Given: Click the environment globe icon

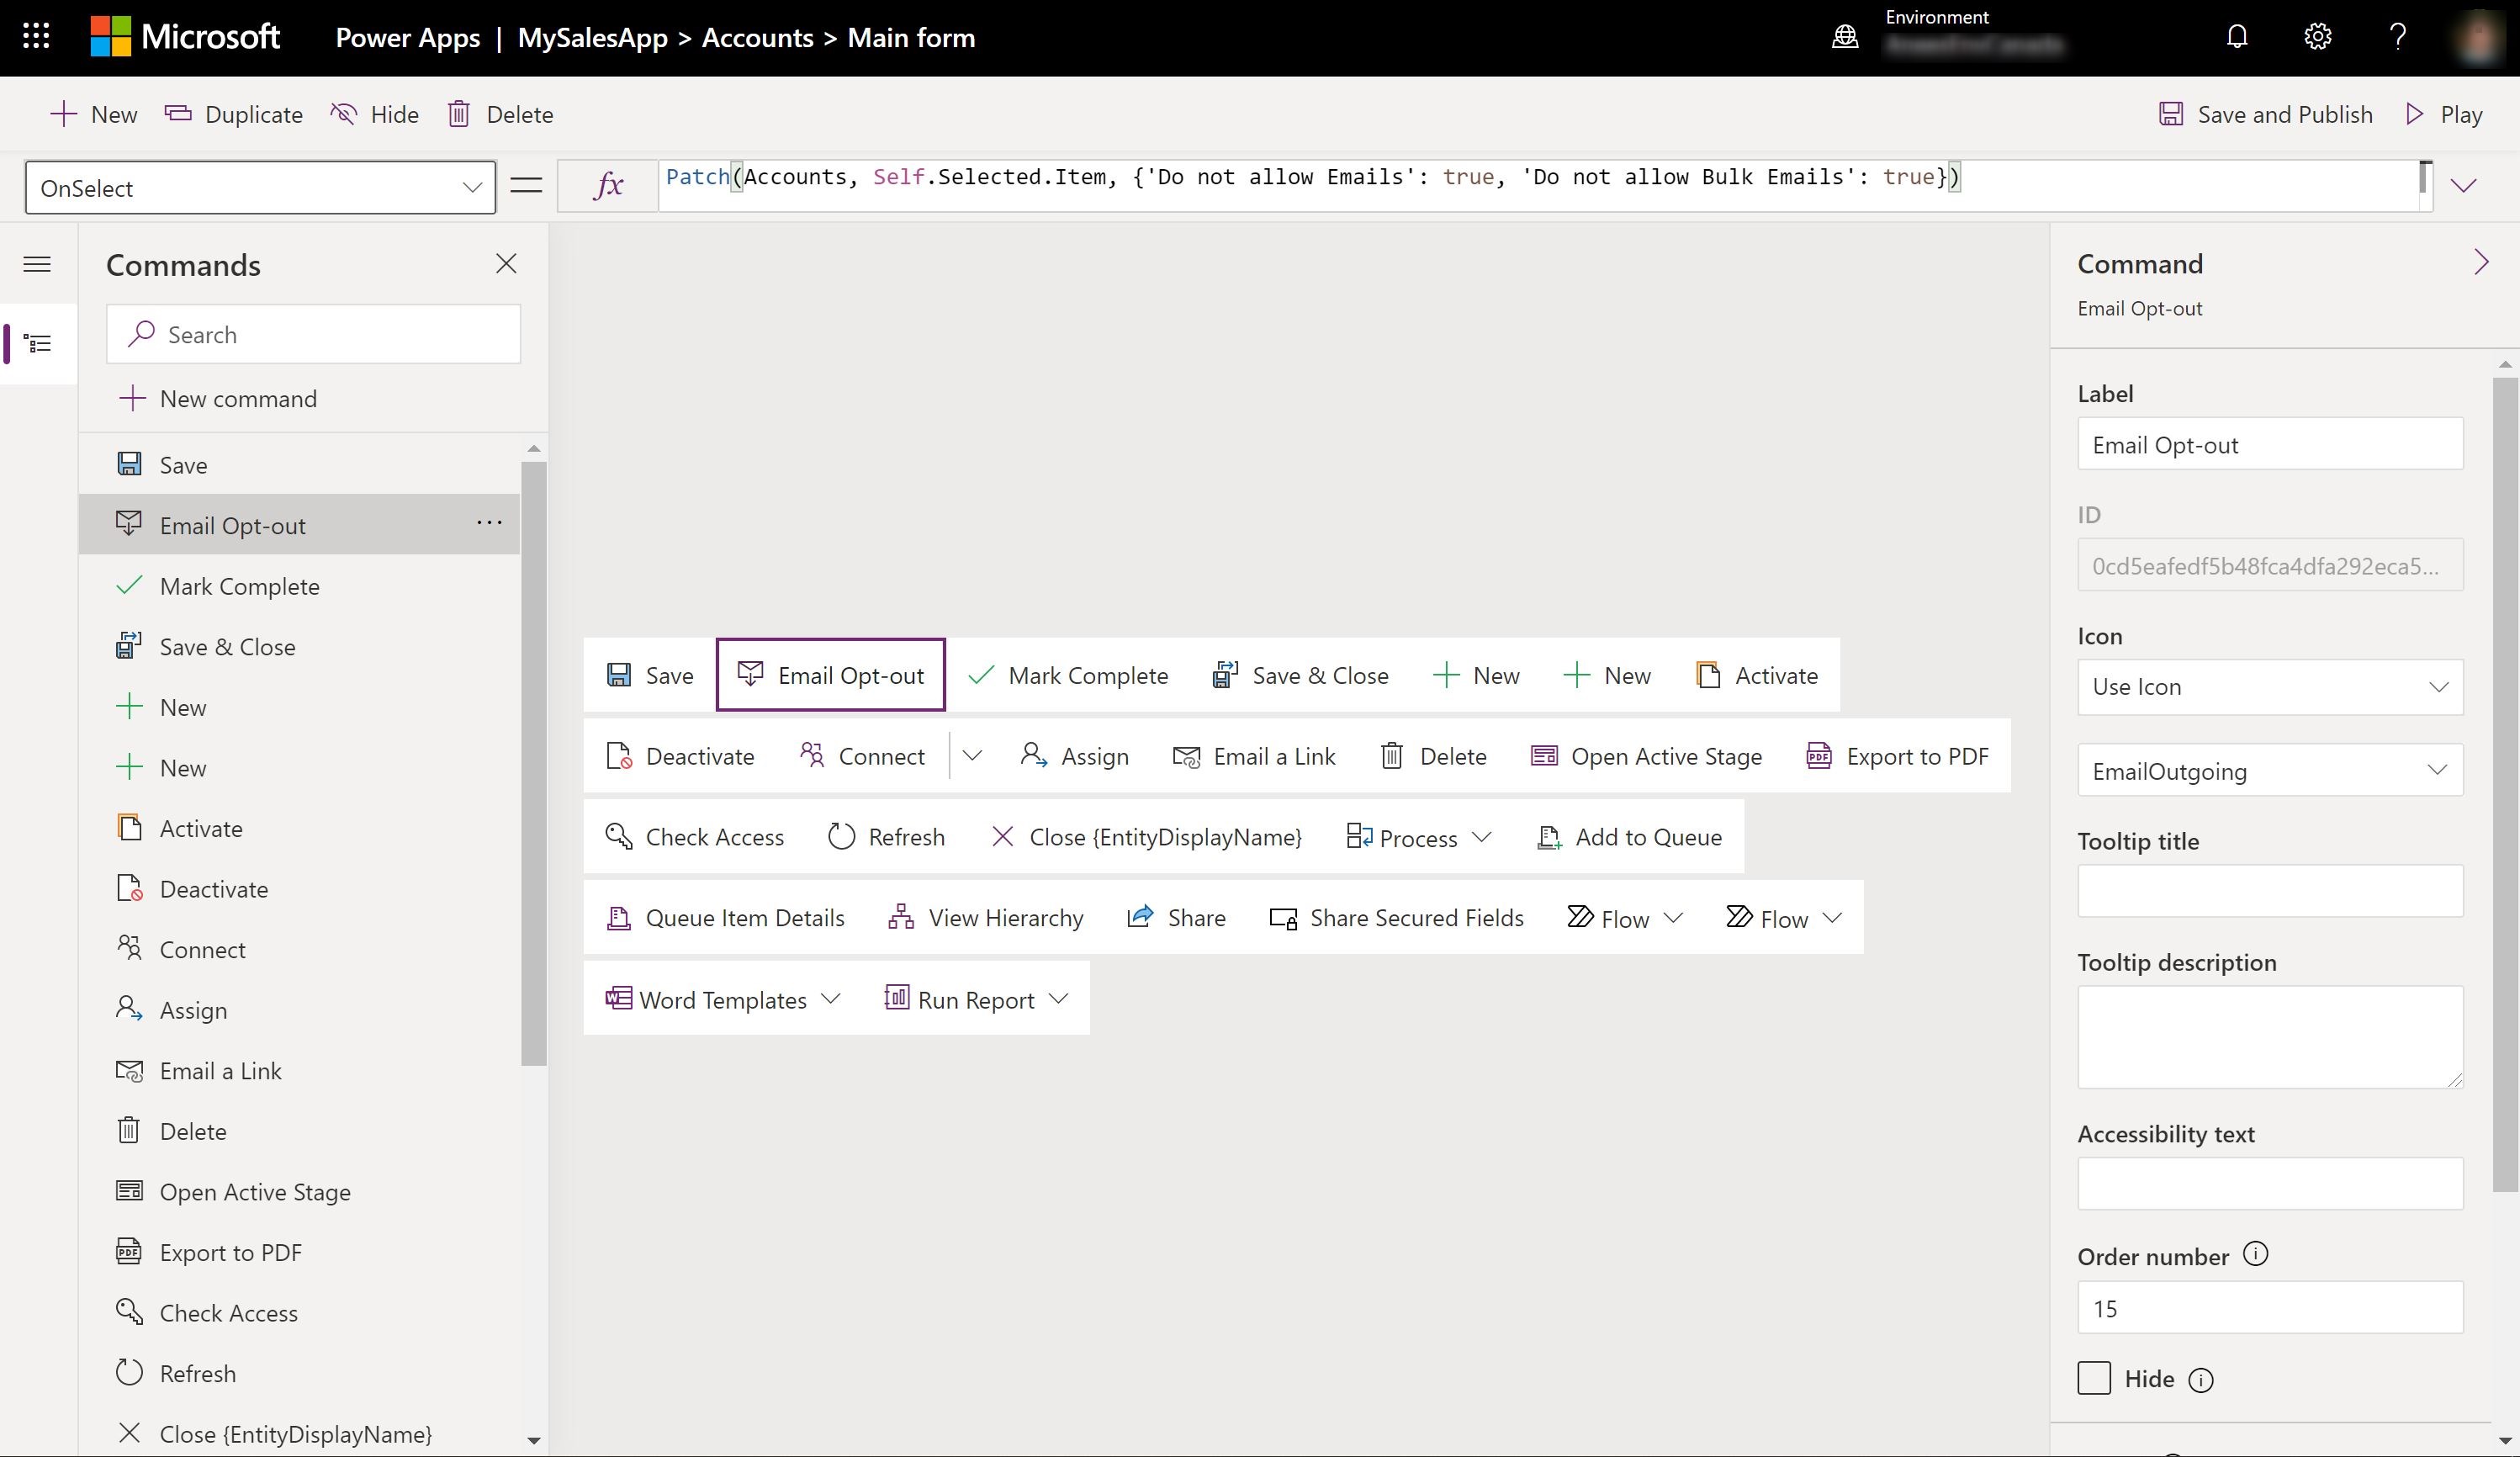Looking at the screenshot, I should (x=1845, y=37).
